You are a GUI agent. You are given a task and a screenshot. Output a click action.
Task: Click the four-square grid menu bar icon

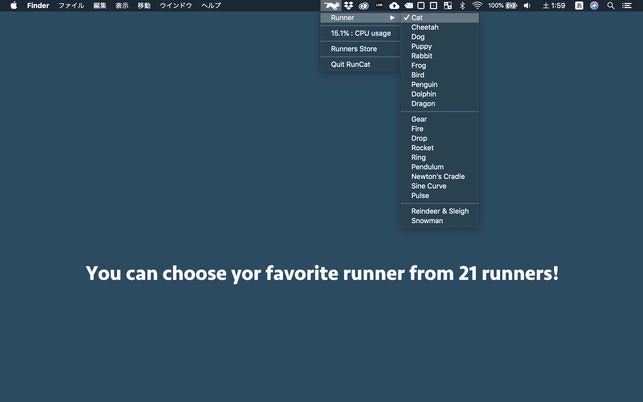pyautogui.click(x=448, y=6)
